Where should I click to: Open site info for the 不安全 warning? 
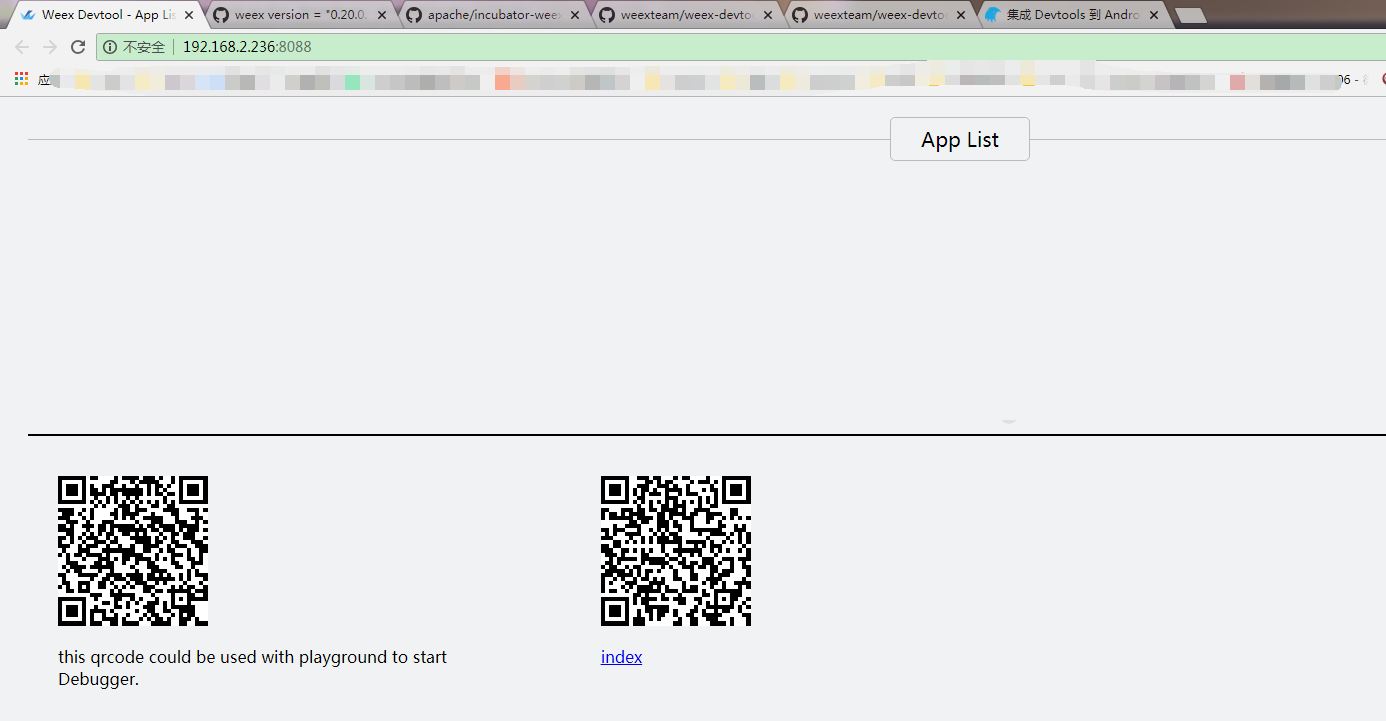(135, 47)
